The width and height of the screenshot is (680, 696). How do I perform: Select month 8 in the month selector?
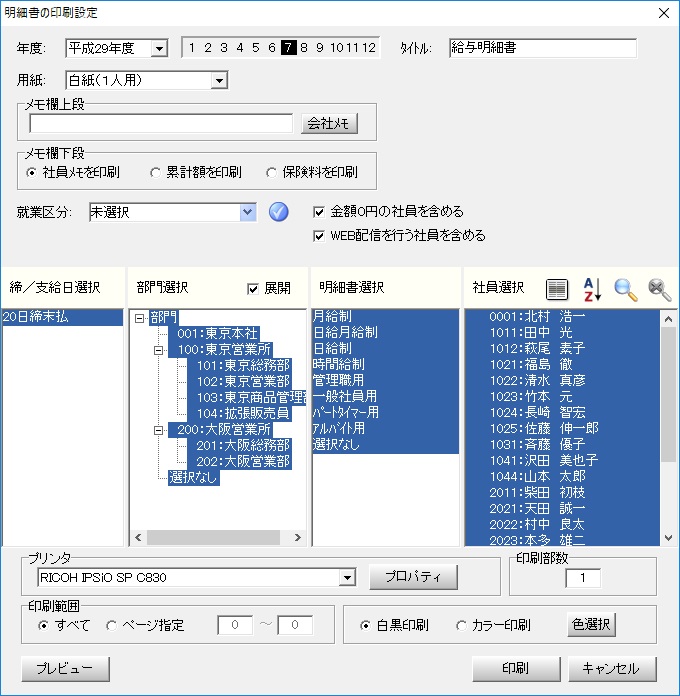click(304, 47)
